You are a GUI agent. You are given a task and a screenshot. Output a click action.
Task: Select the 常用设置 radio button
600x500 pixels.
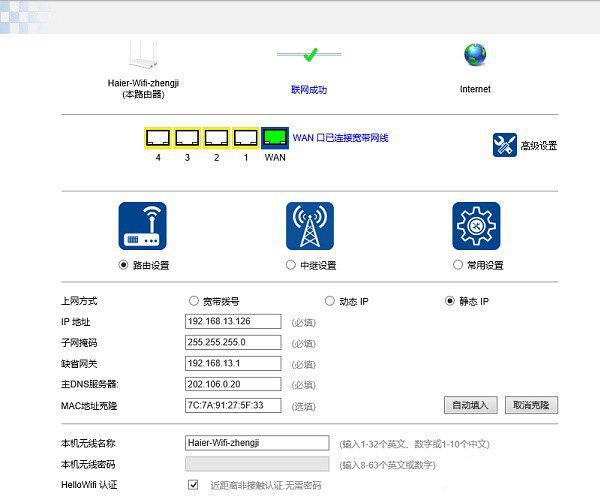pos(458,265)
